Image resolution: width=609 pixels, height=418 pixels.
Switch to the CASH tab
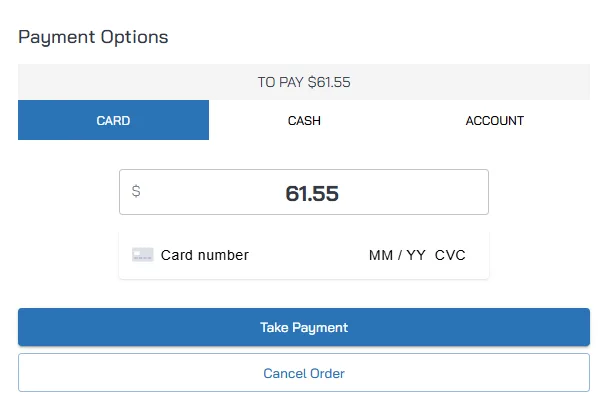pyautogui.click(x=304, y=121)
